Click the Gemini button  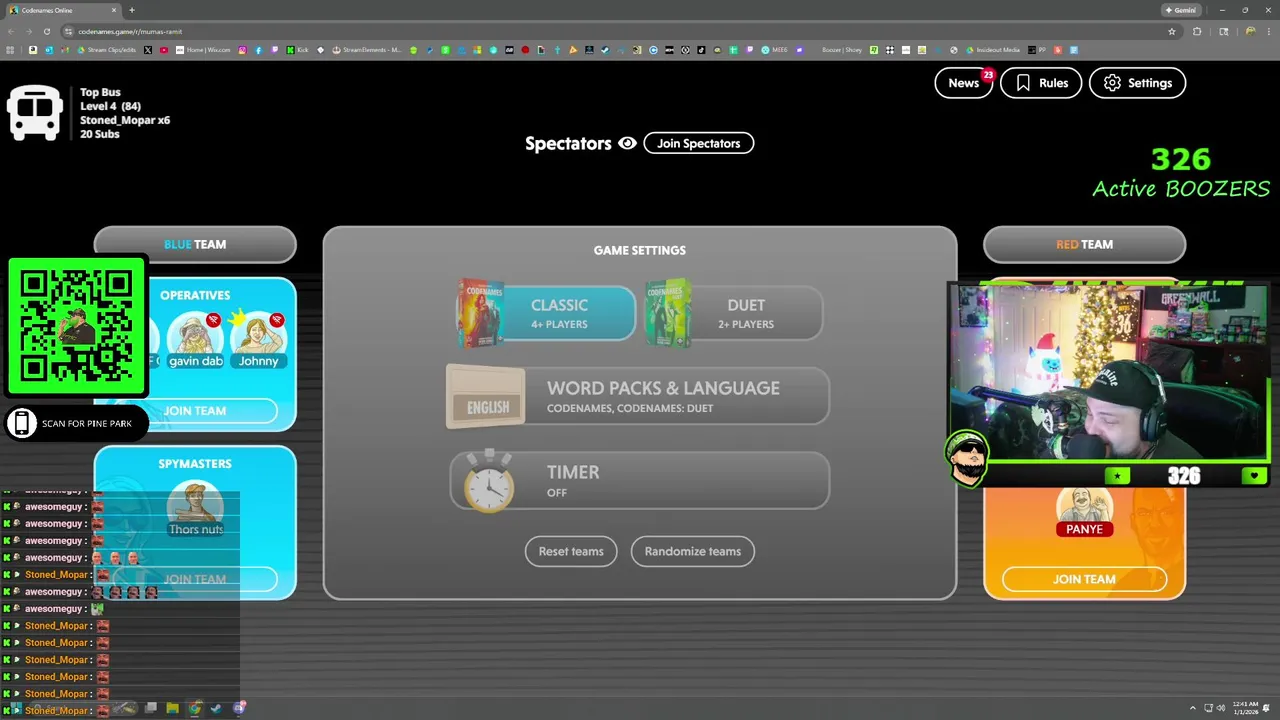1181,10
